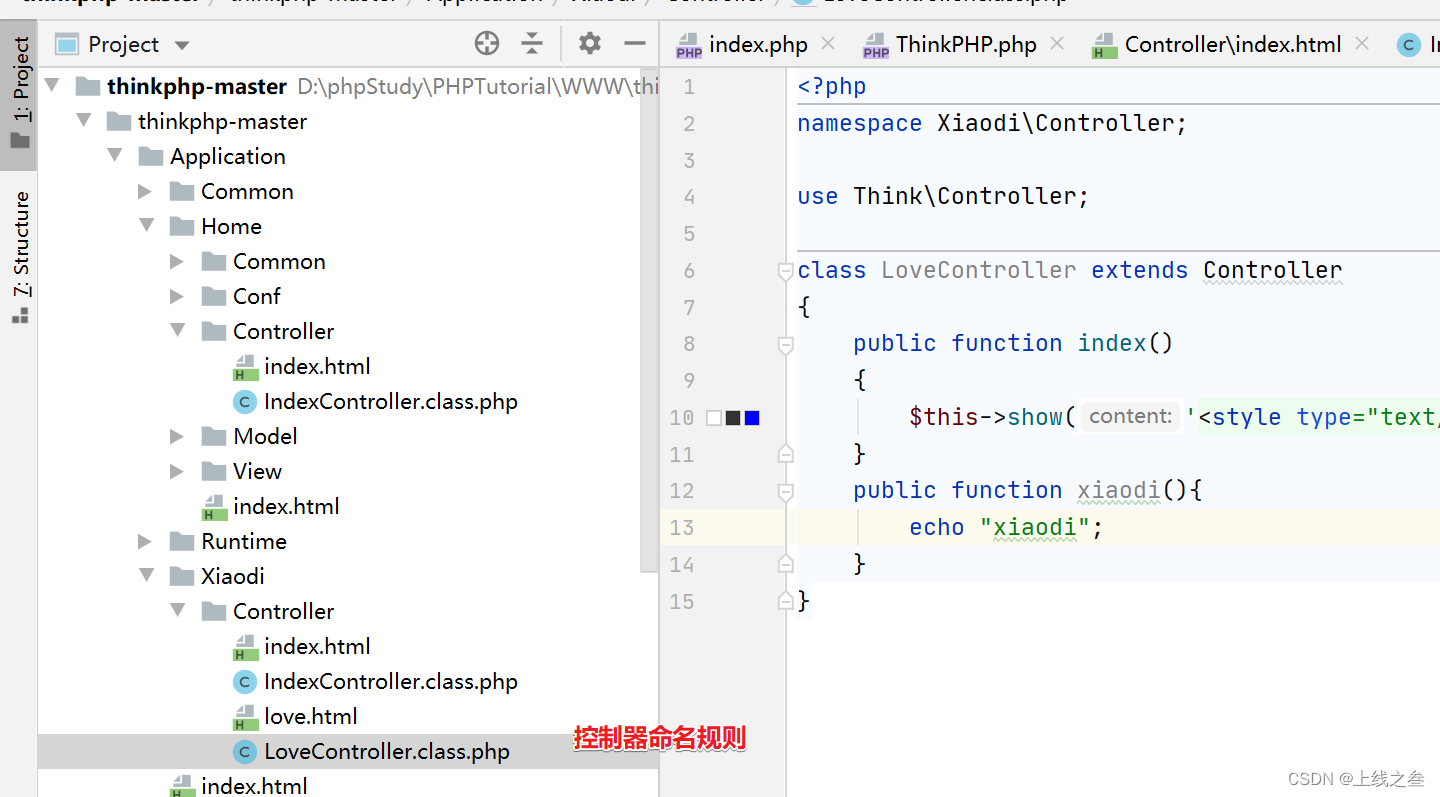Fold the xiaodi function using gutter arrow
The image size is (1440, 797).
point(785,490)
